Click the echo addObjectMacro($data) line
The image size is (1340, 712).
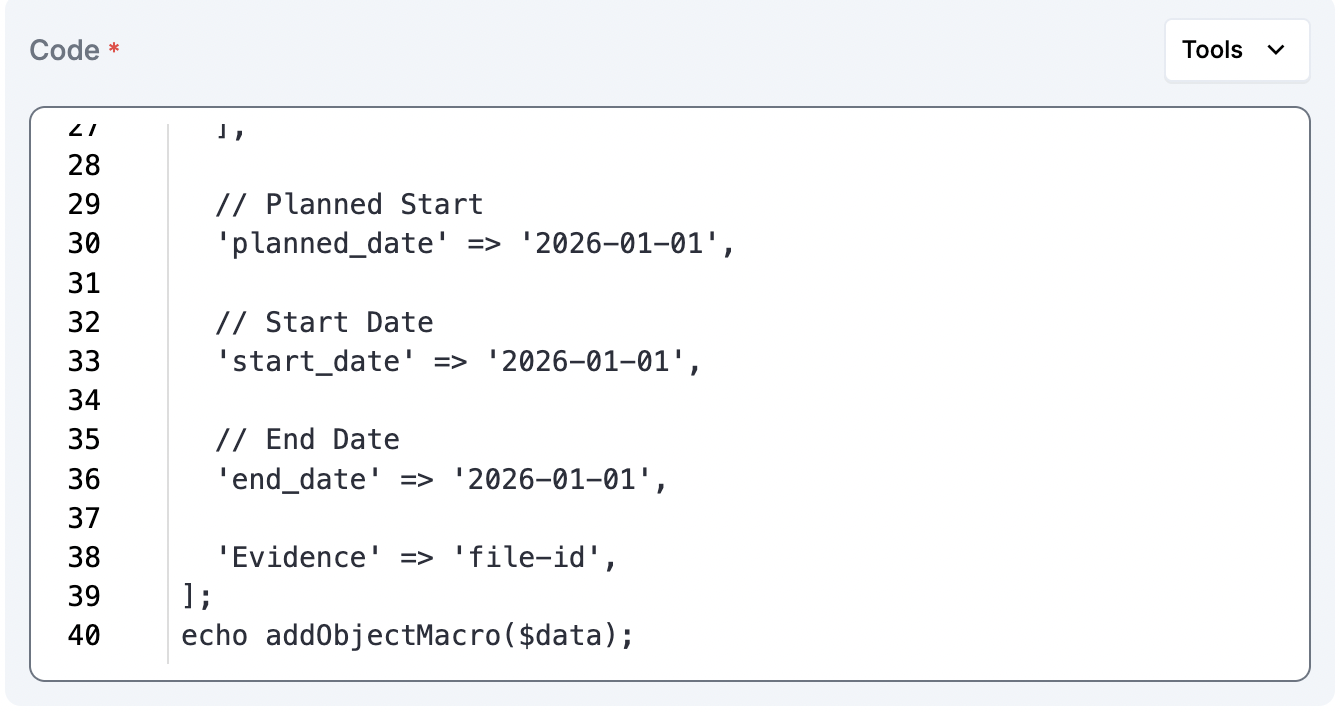407,635
